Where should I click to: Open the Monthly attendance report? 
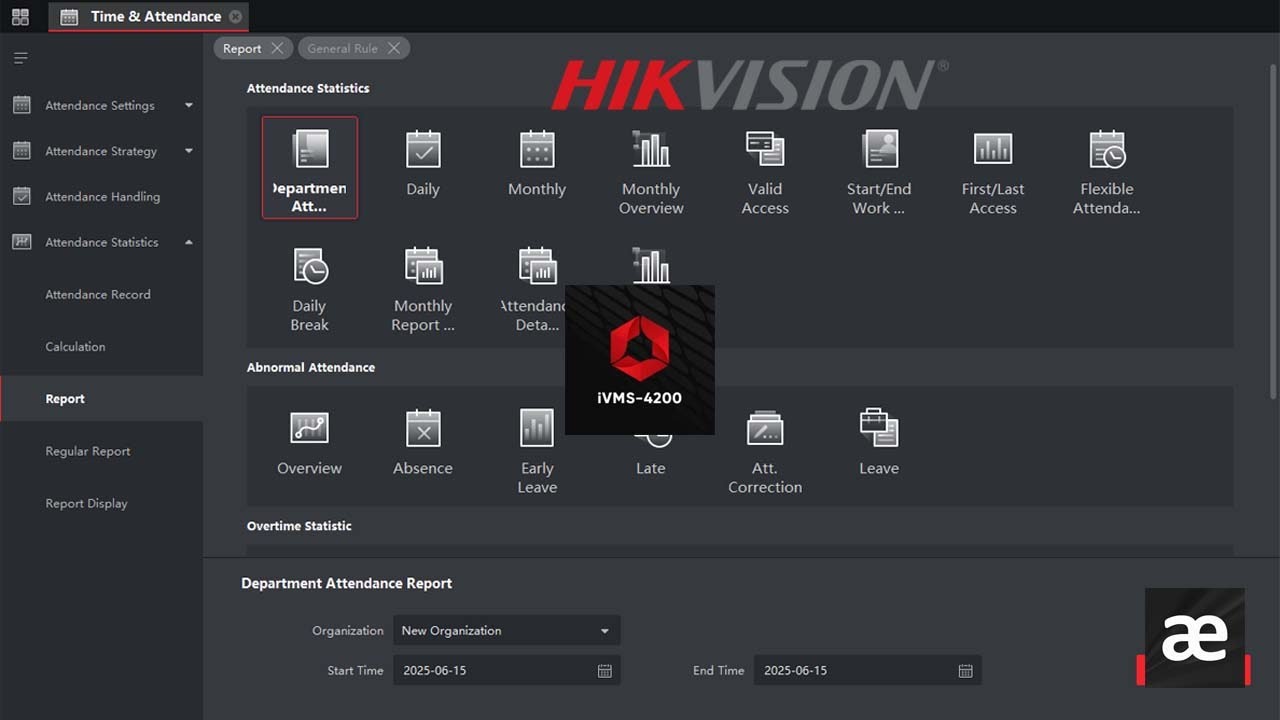tap(537, 165)
